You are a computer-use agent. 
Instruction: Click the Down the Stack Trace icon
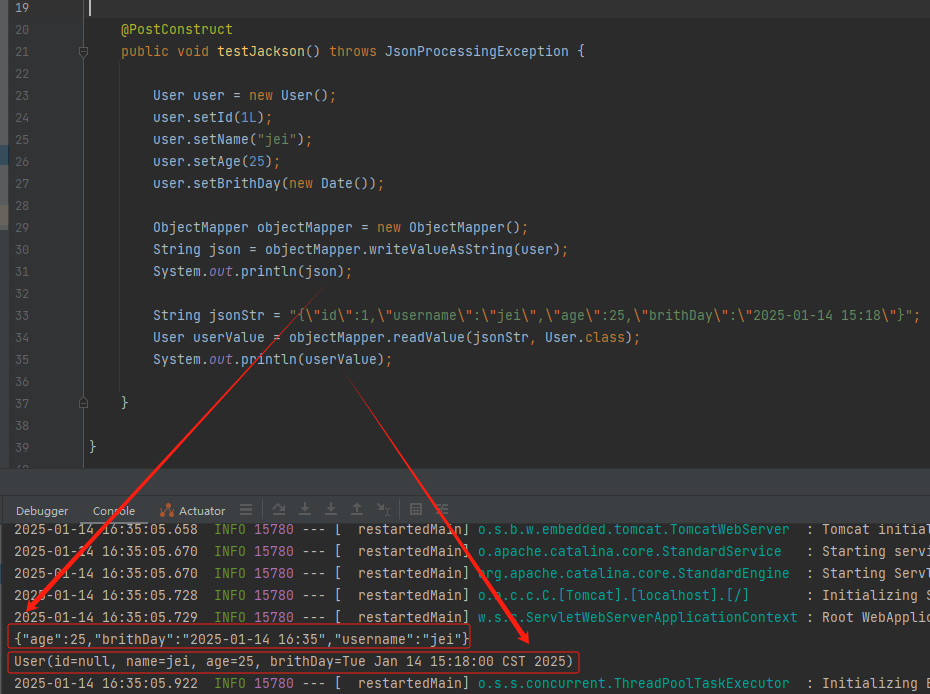coord(303,509)
